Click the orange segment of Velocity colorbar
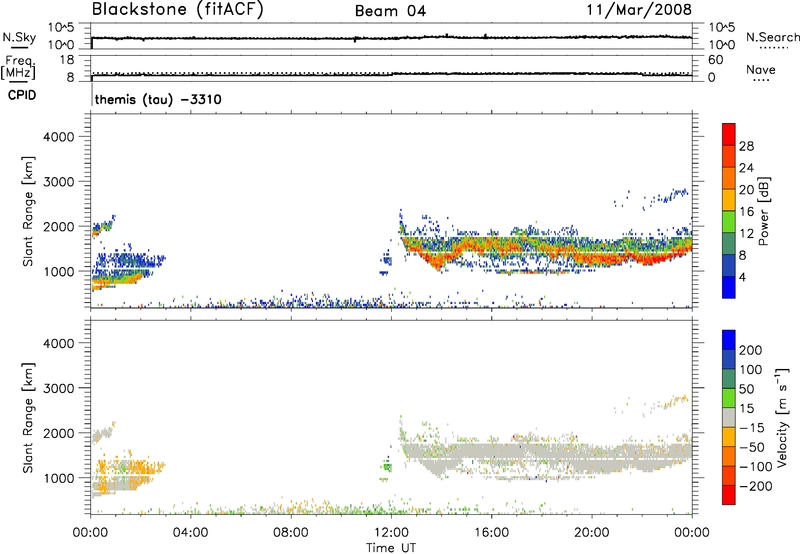 [x=729, y=457]
